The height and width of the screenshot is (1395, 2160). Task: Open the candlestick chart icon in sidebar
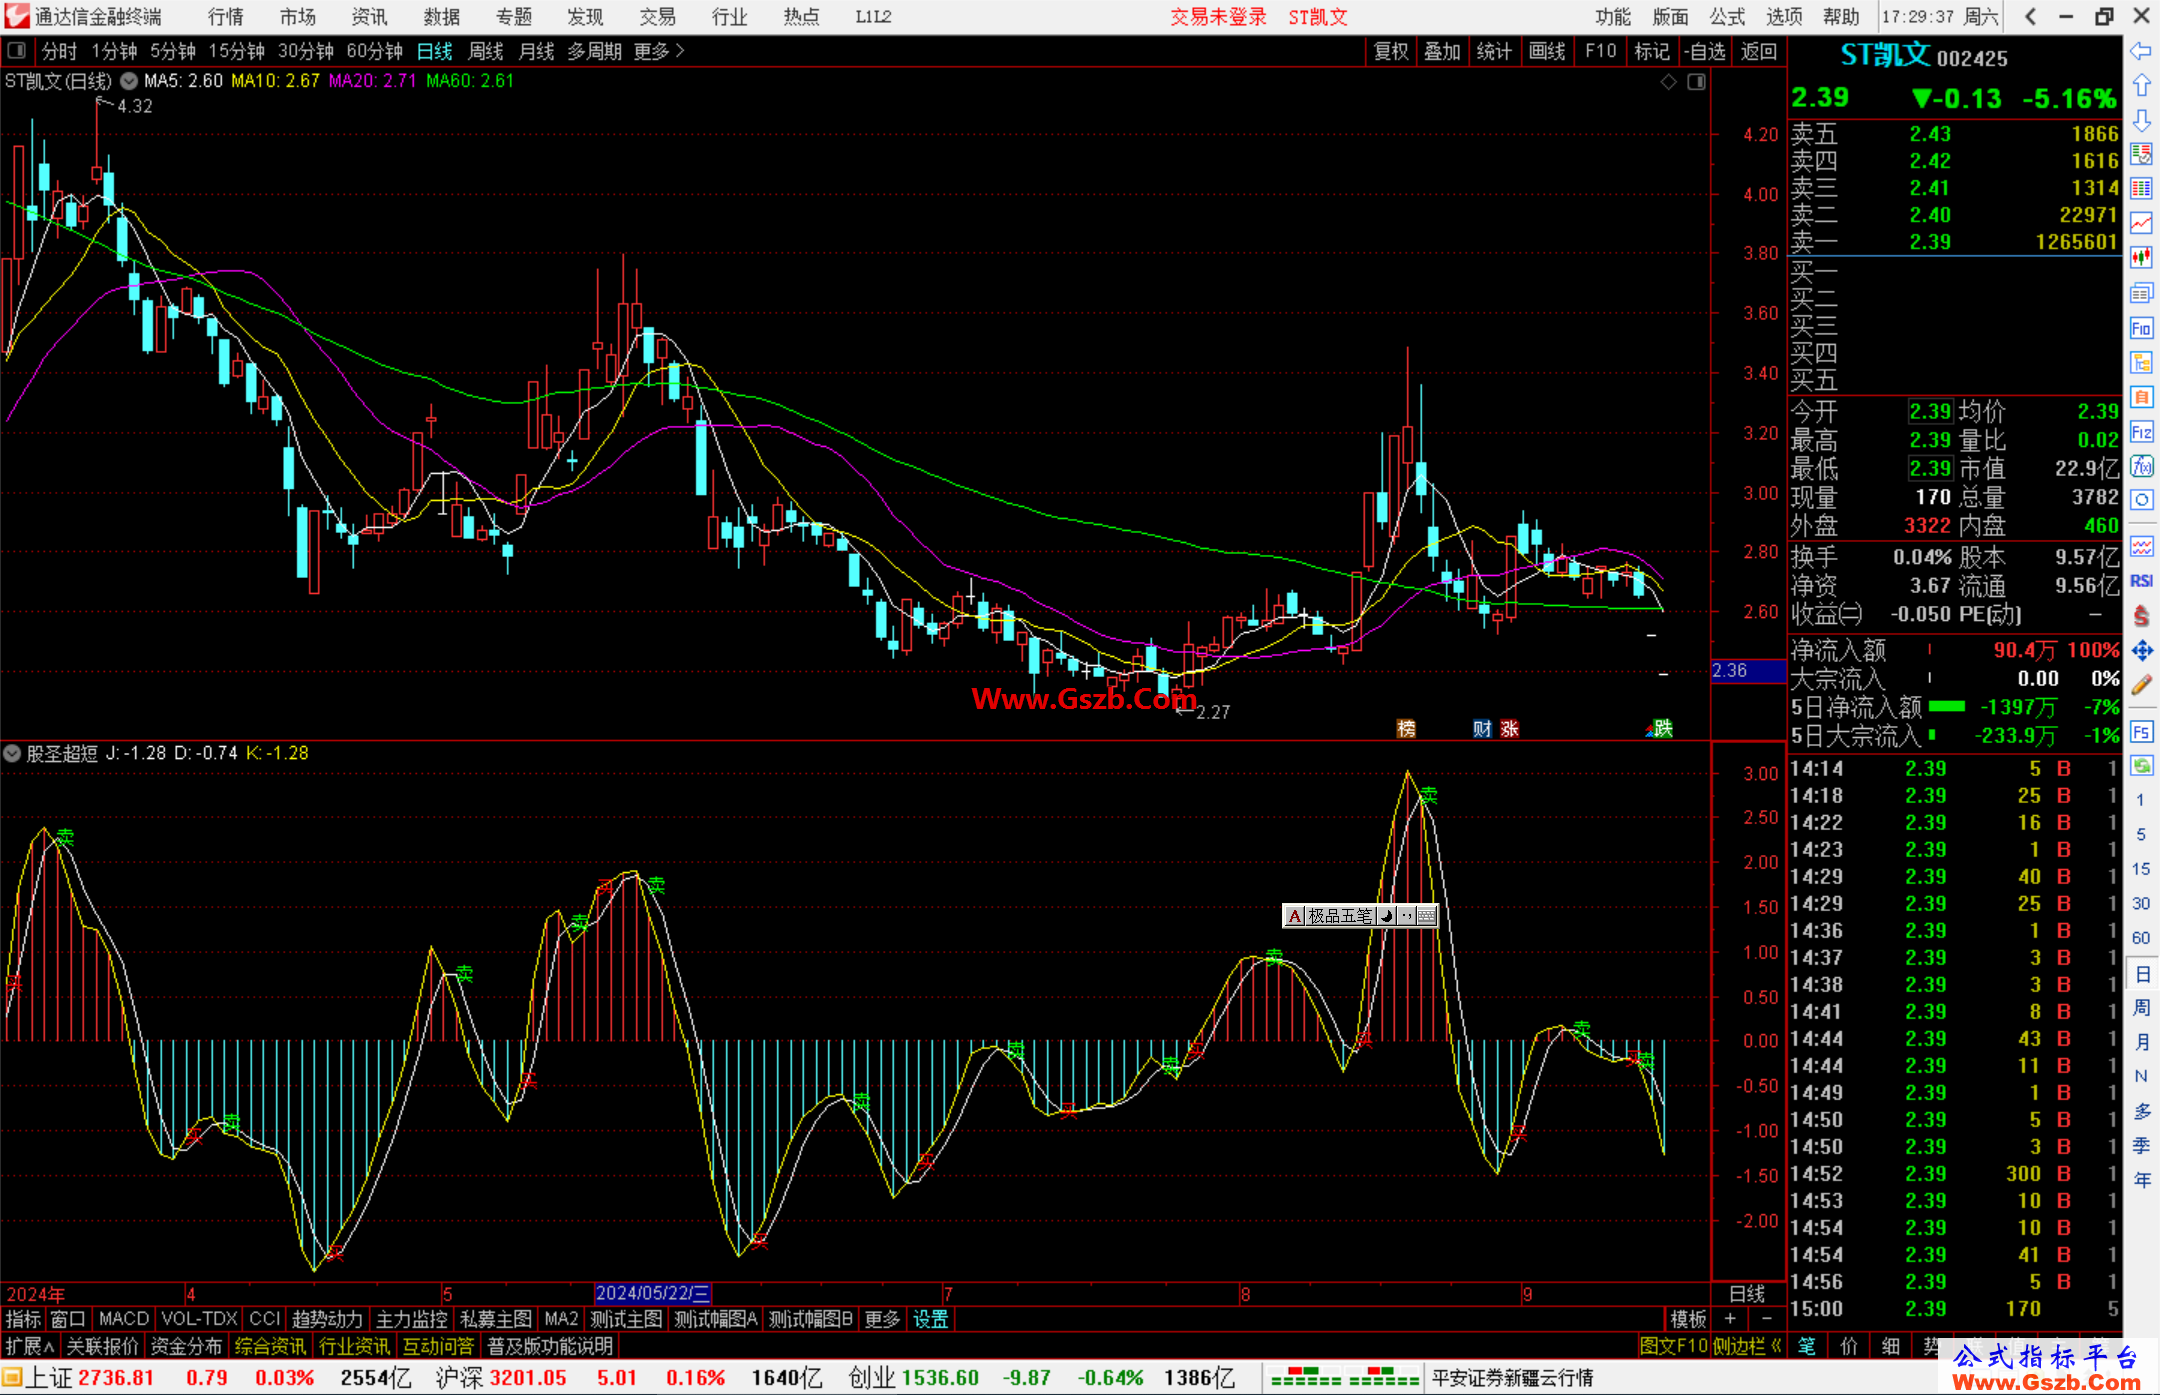pyautogui.click(x=2141, y=257)
